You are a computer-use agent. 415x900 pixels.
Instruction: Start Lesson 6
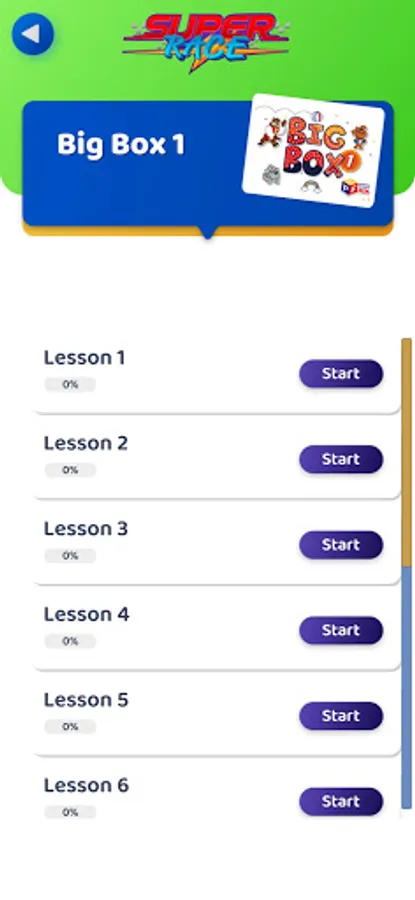click(x=341, y=801)
